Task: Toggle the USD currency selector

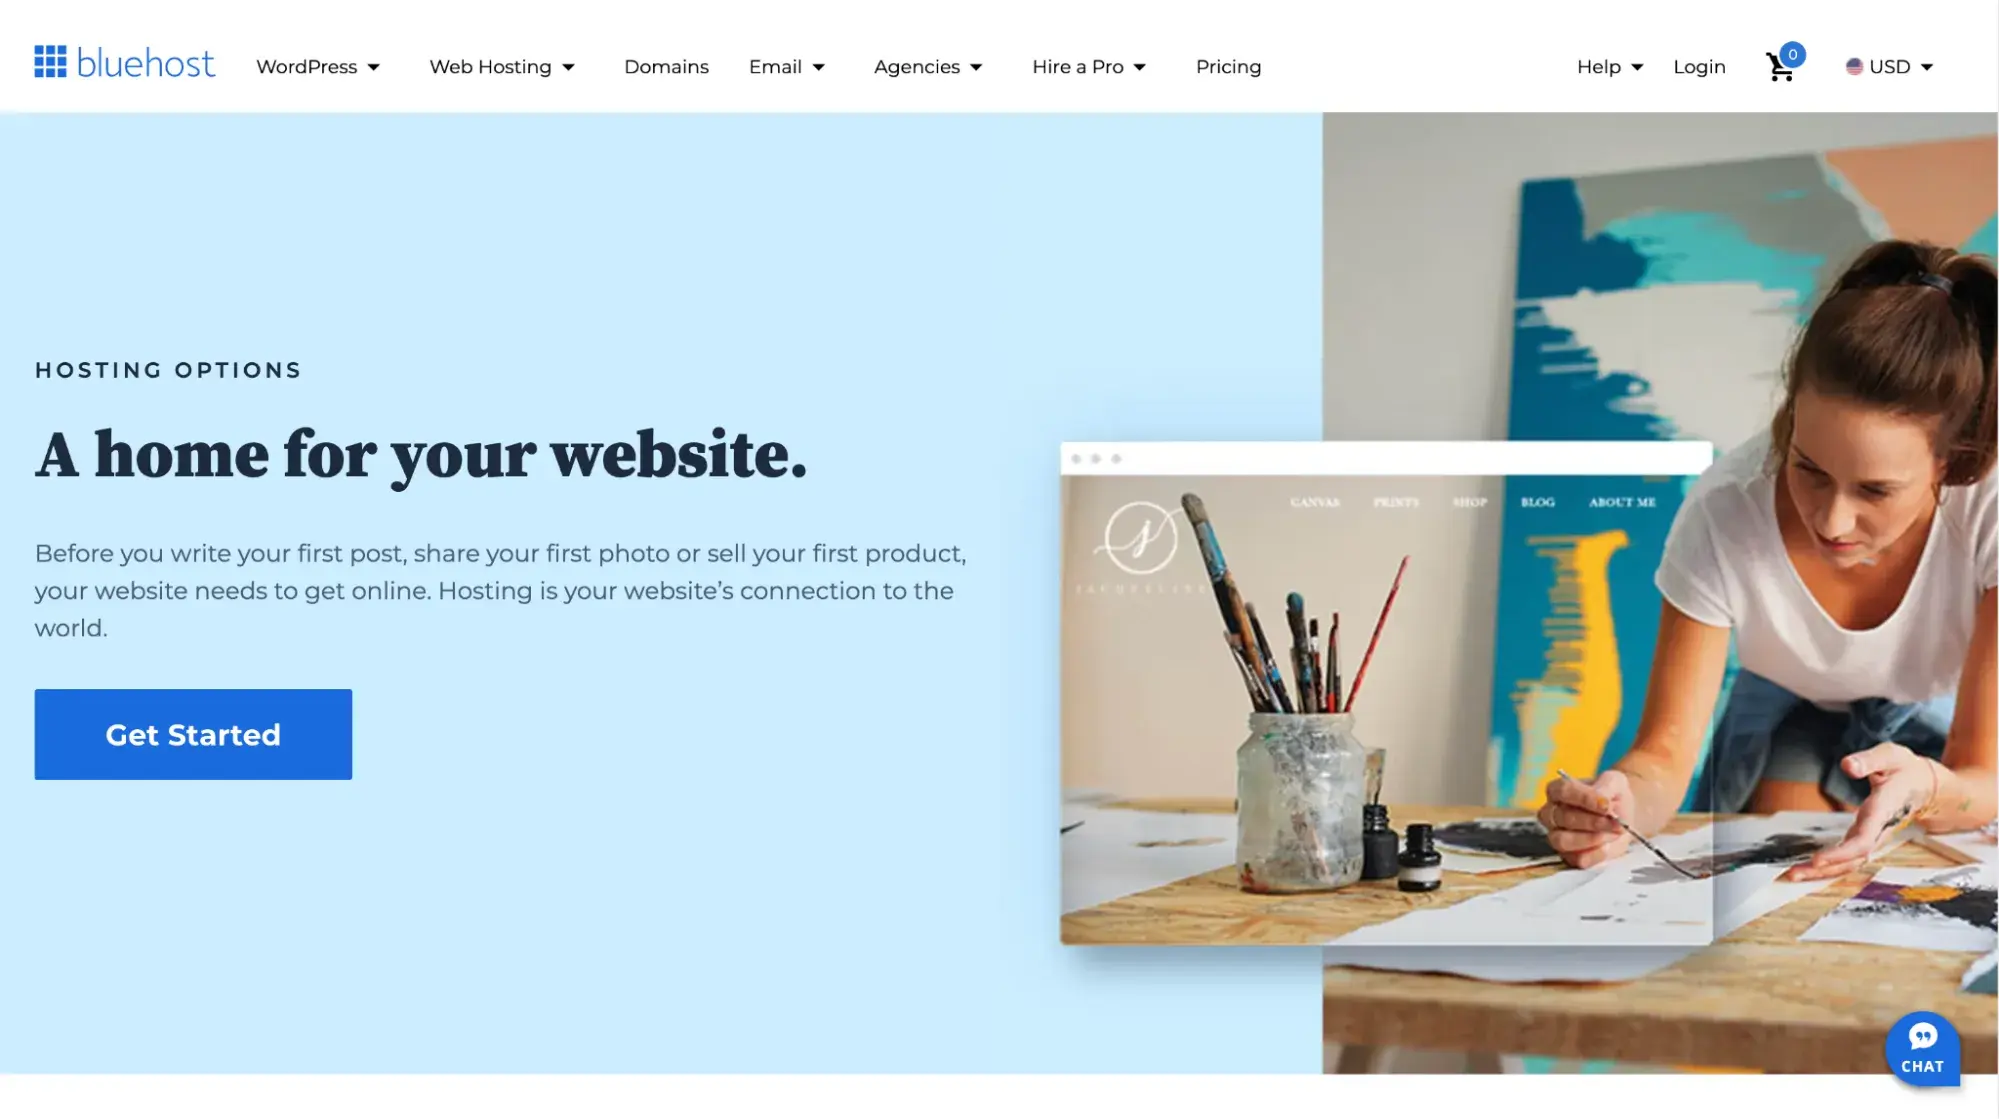Action: coord(1889,66)
